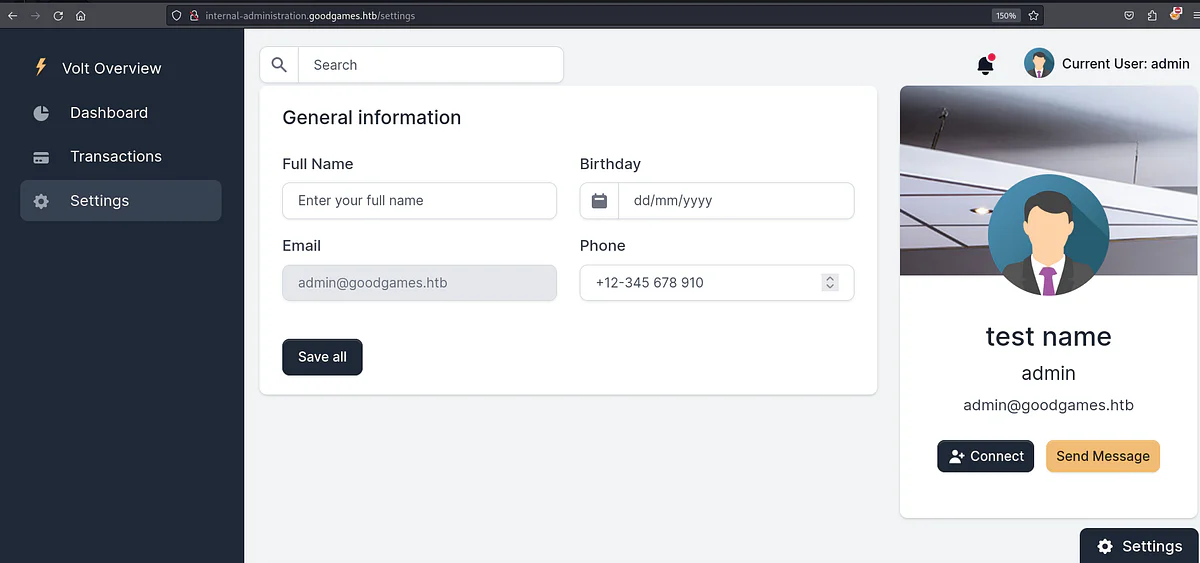
Task: Click the Settings gear icon in sidebar
Action: [x=41, y=201]
